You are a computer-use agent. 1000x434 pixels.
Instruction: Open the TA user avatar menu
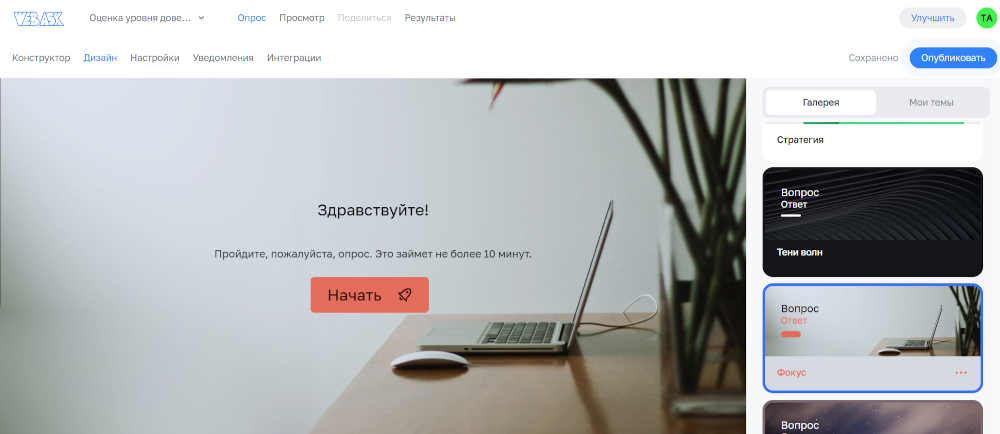click(986, 18)
